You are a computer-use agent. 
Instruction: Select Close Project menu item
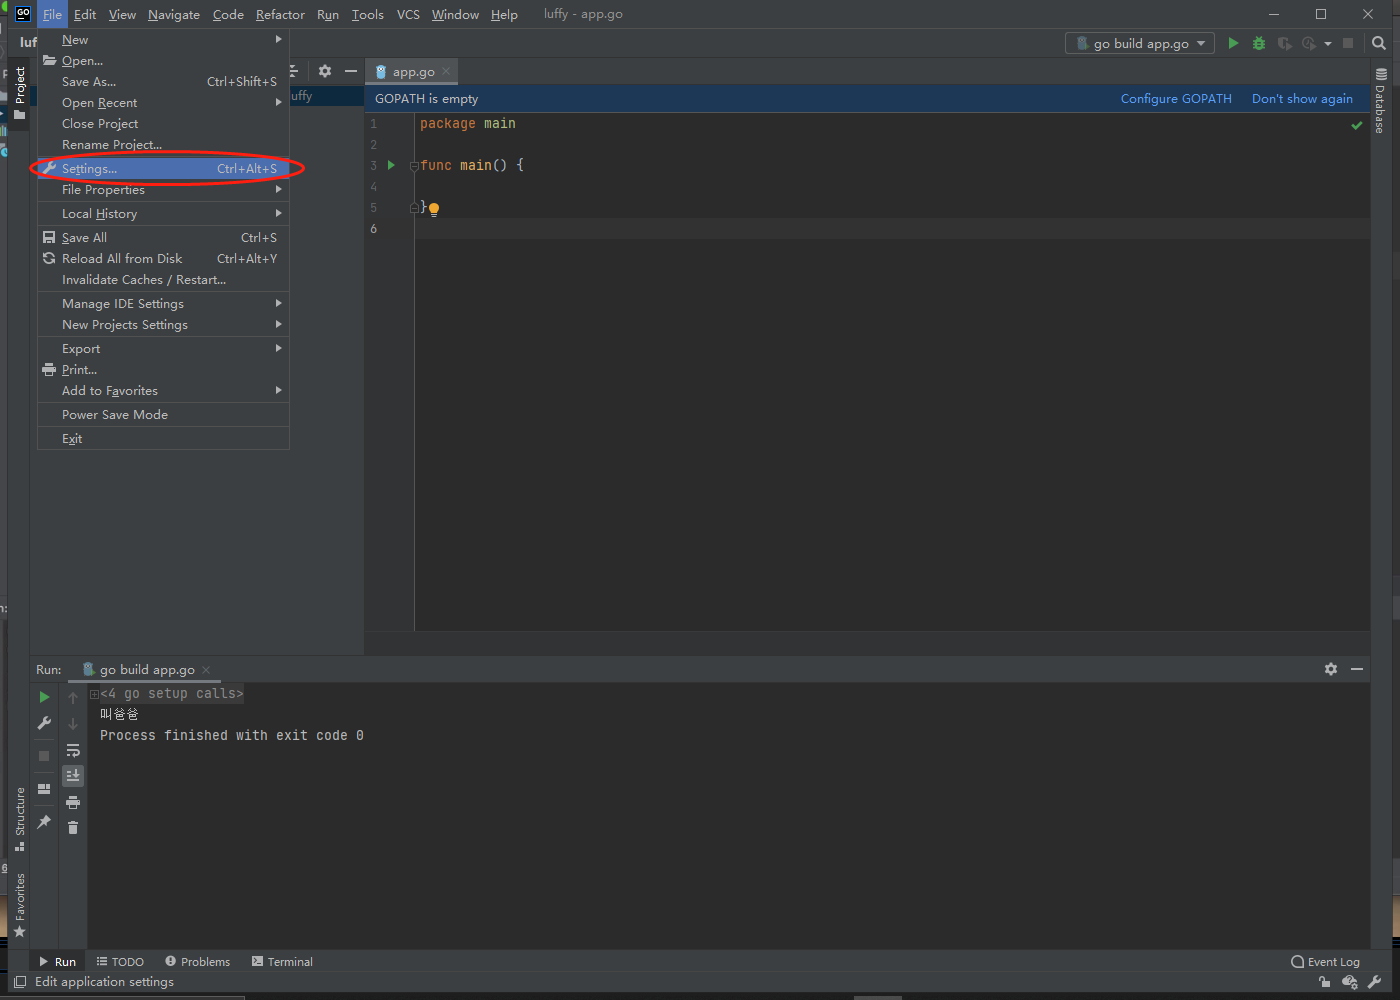coord(163,124)
